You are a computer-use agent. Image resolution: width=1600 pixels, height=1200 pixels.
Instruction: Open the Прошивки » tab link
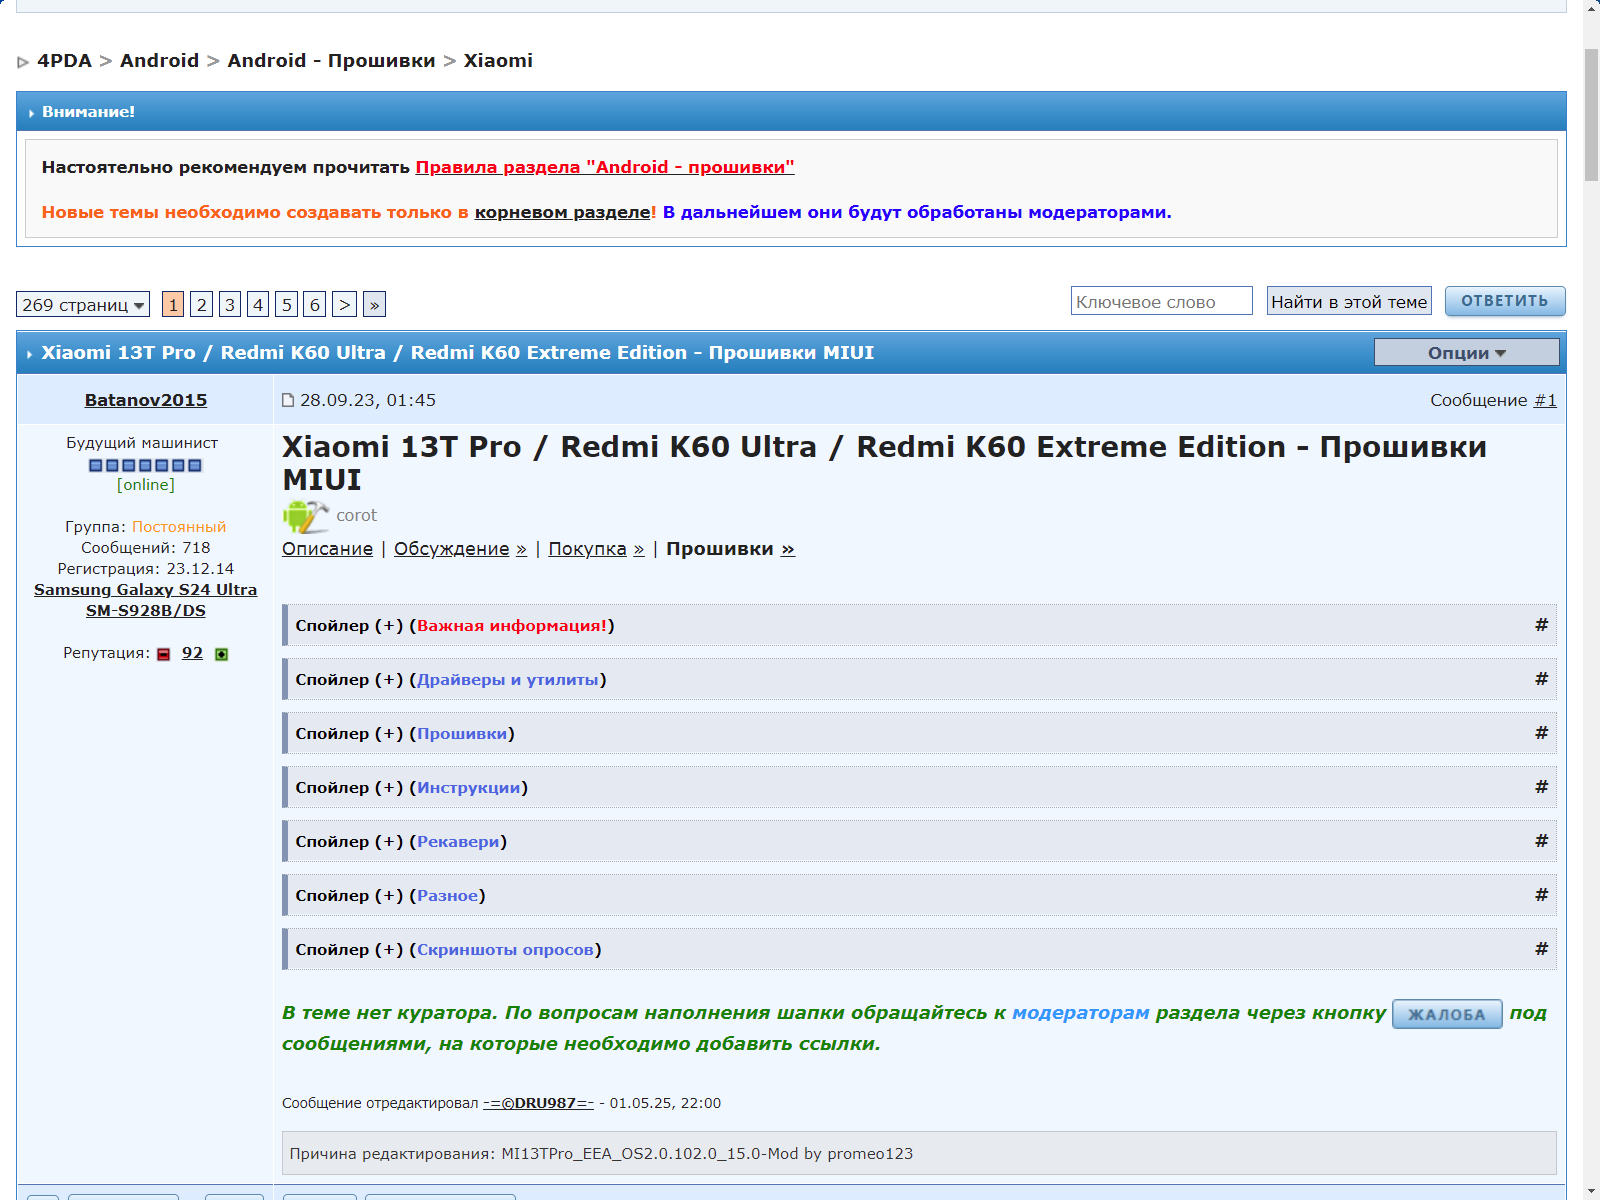coord(730,549)
